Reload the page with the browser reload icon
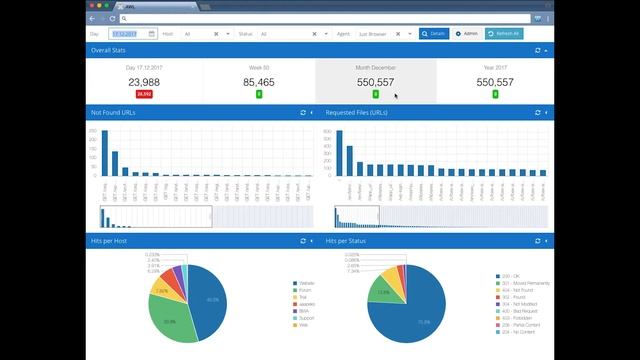The image size is (640, 360). pyautogui.click(x=112, y=18)
